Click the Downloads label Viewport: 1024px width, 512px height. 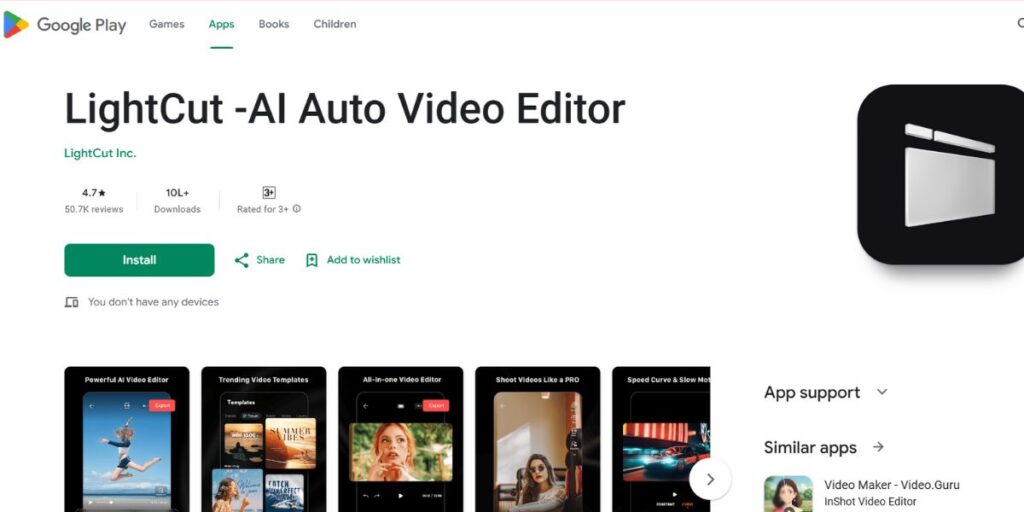pyautogui.click(x=177, y=210)
